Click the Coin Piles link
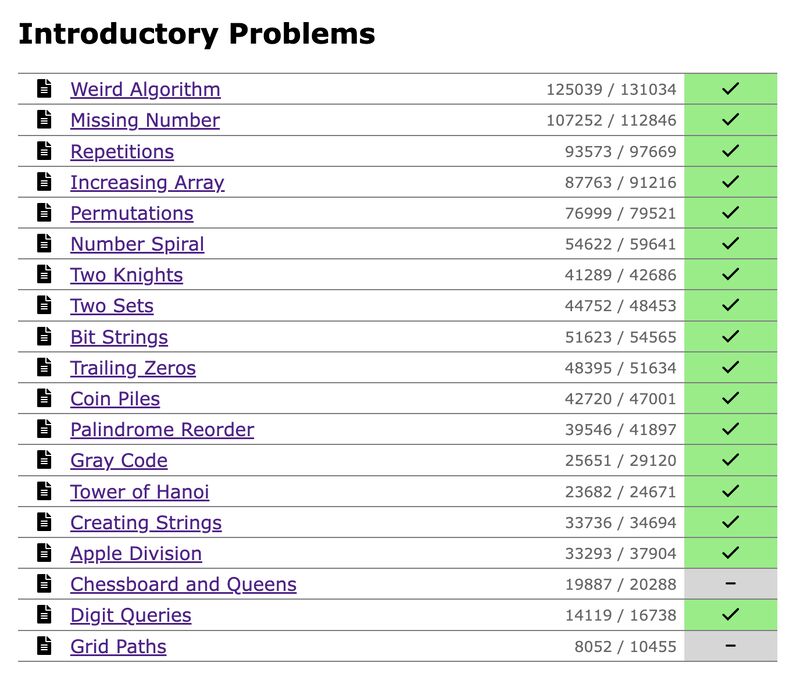 115,399
